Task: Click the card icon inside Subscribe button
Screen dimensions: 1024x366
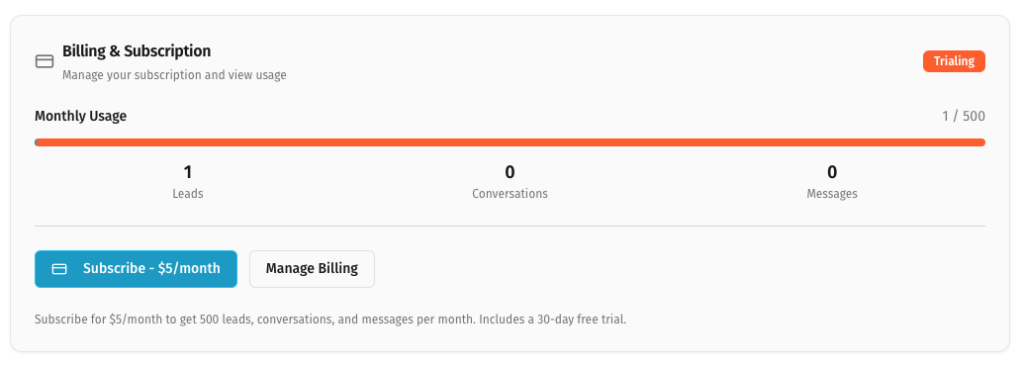Action: tap(59, 269)
